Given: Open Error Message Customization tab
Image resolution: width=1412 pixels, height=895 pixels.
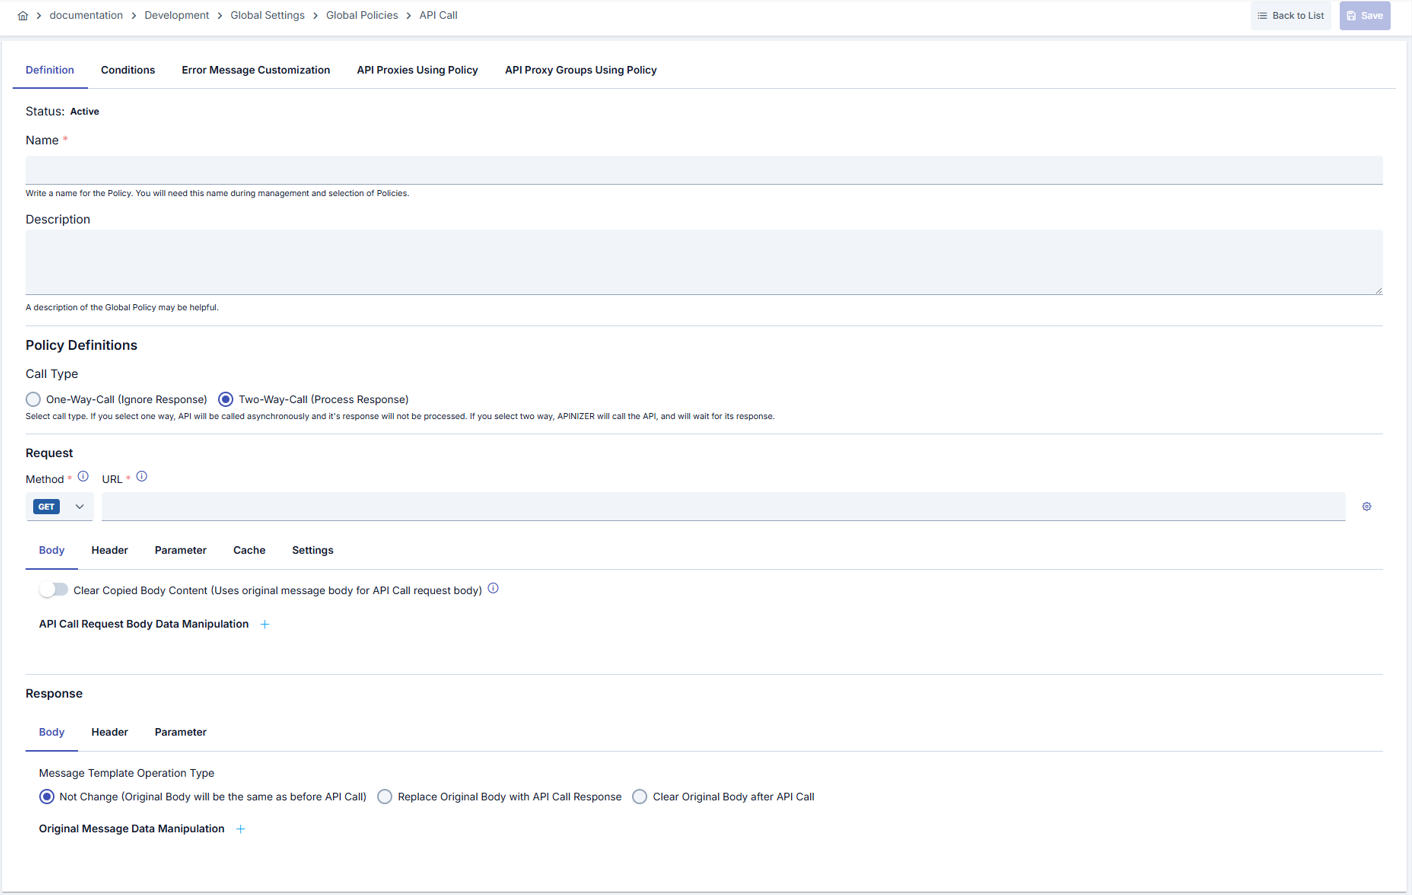Looking at the screenshot, I should coord(256,70).
